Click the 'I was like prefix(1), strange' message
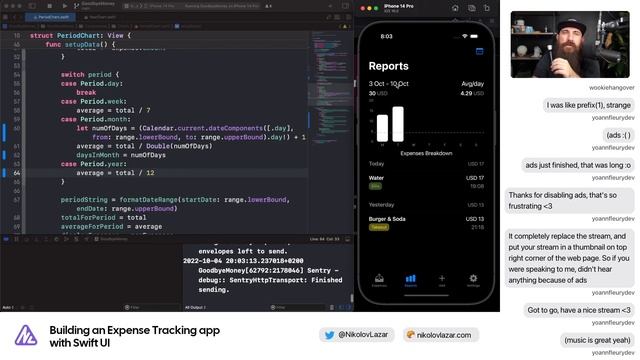 point(589,105)
